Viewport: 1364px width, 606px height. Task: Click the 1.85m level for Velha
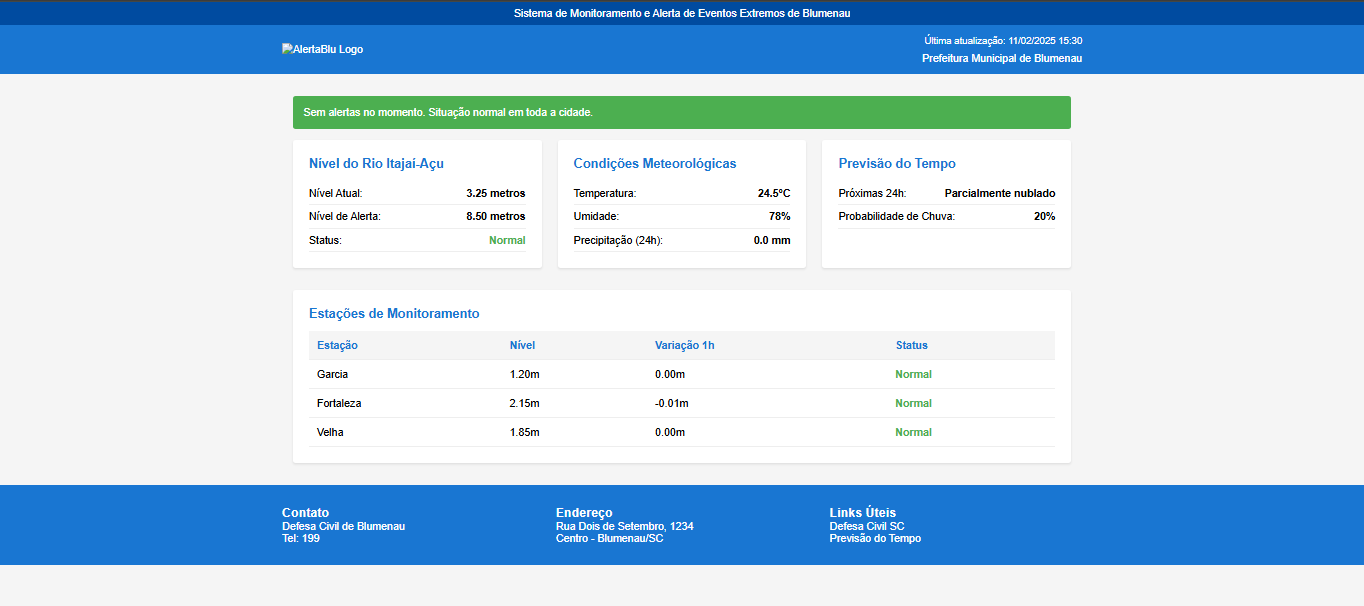pos(524,432)
